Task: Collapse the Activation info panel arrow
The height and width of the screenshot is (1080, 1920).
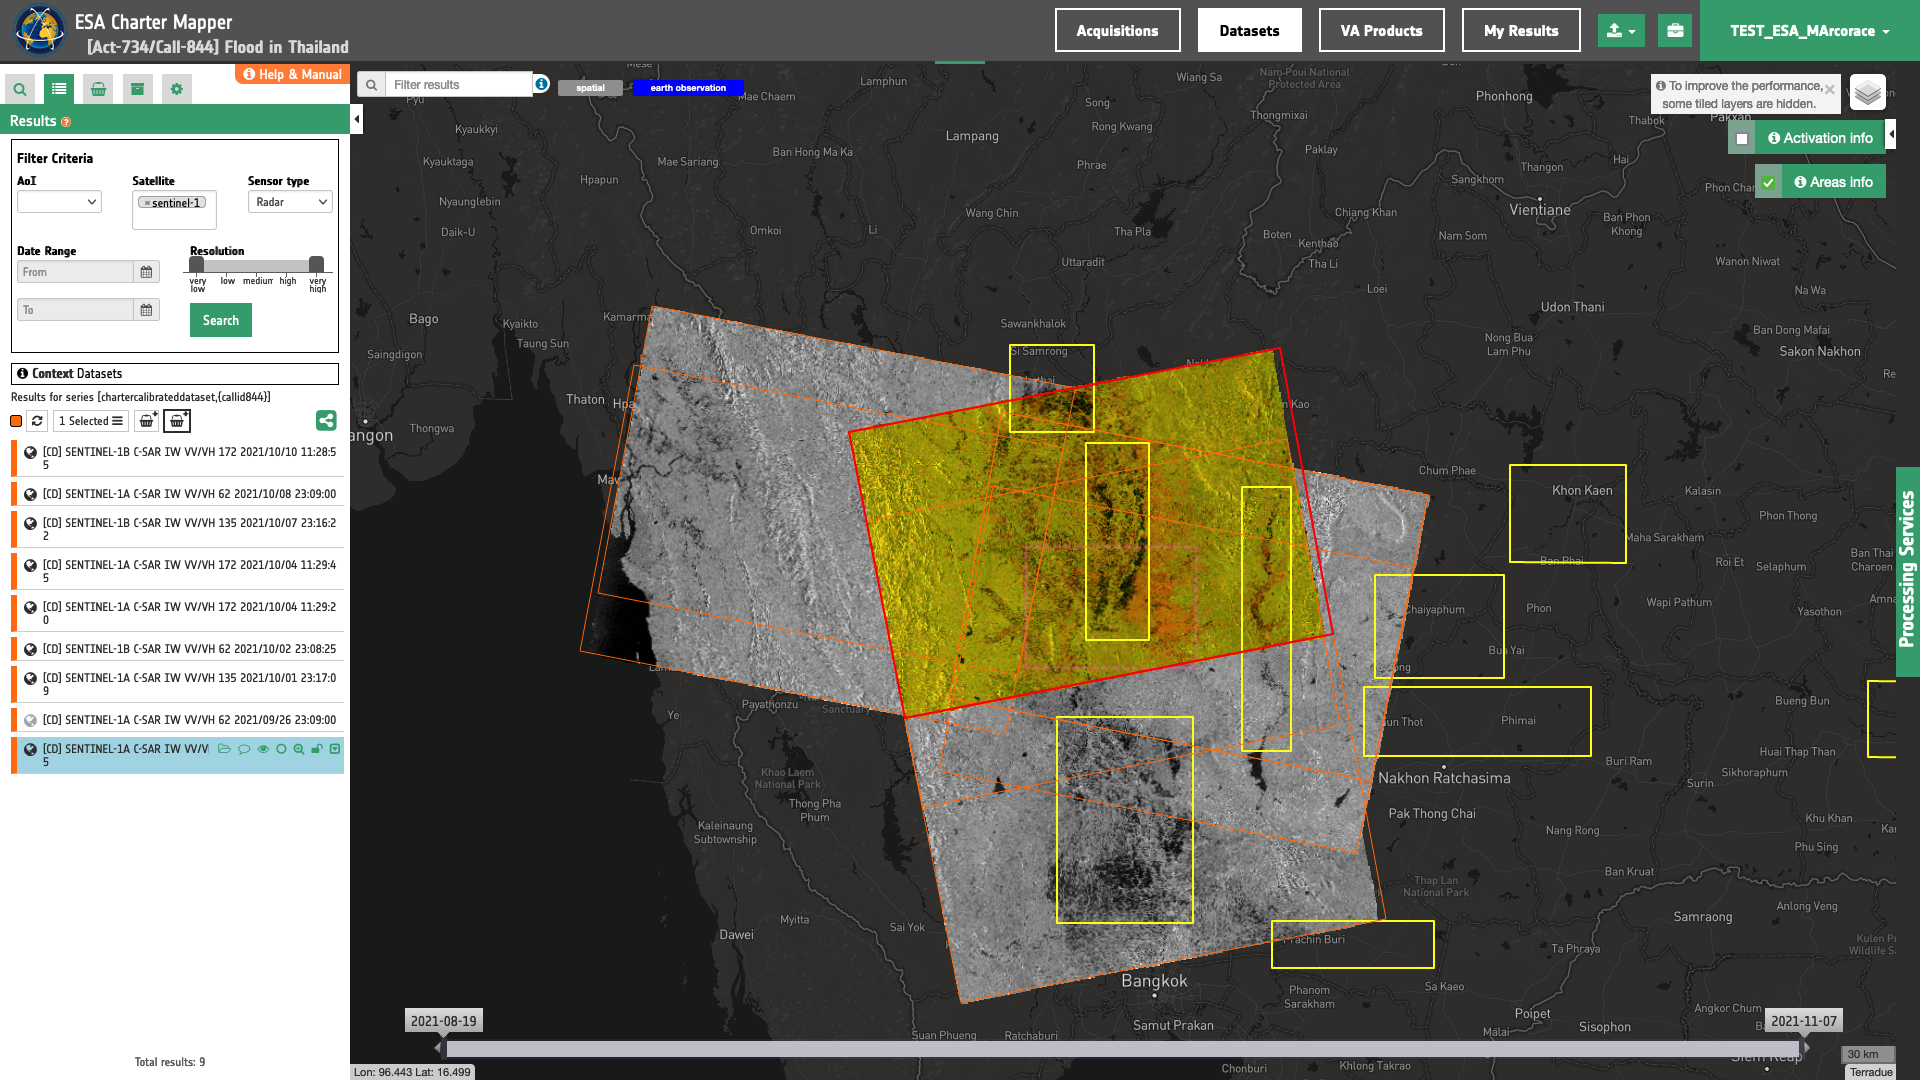Action: pos(1890,134)
